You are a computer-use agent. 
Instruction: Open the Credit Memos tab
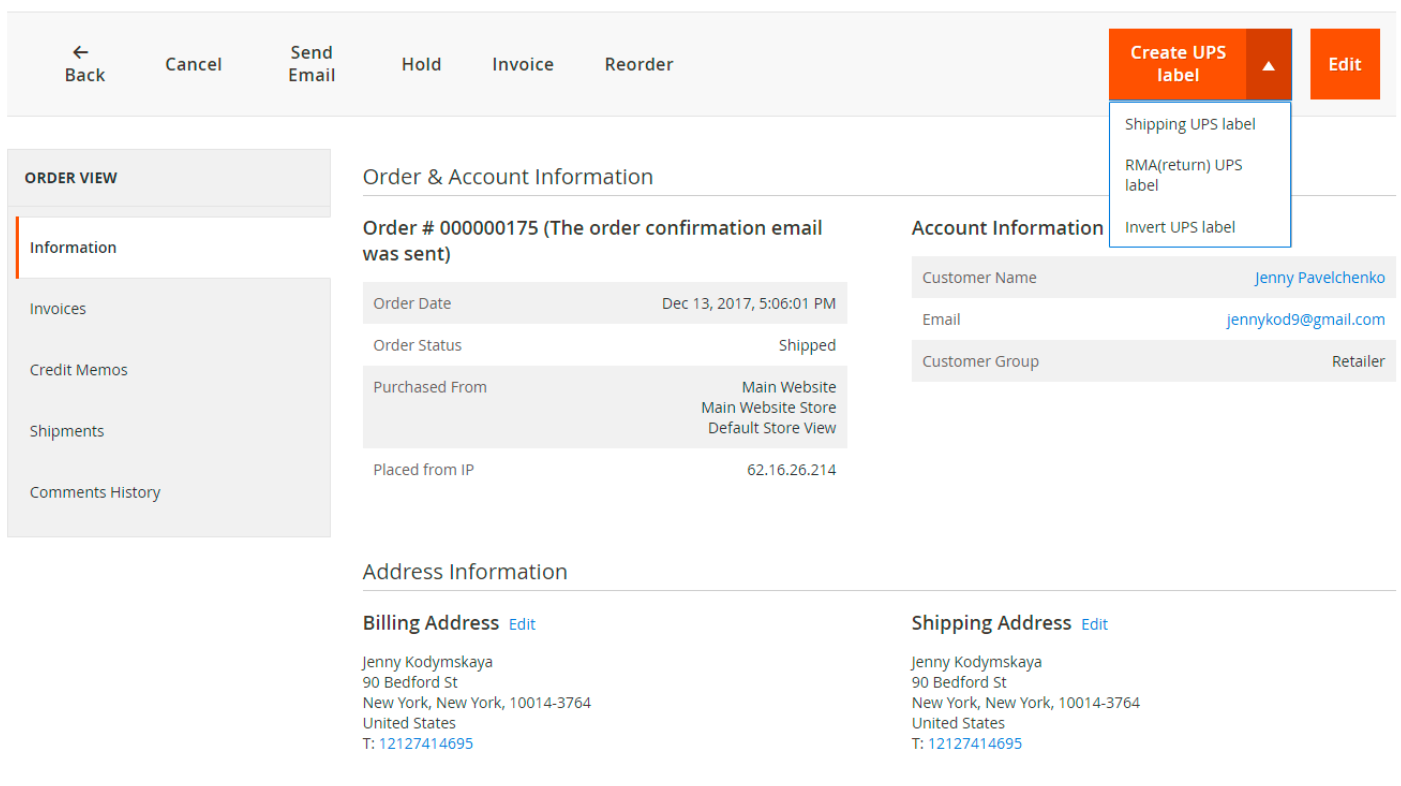(79, 370)
